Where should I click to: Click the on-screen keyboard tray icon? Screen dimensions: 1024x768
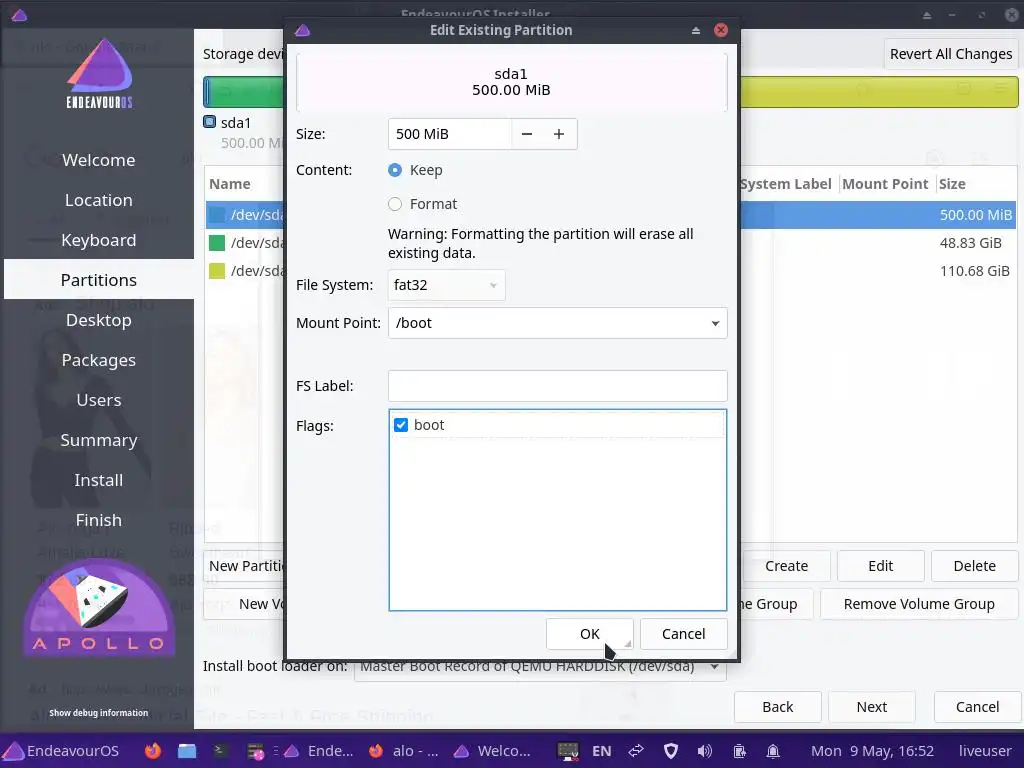point(568,751)
